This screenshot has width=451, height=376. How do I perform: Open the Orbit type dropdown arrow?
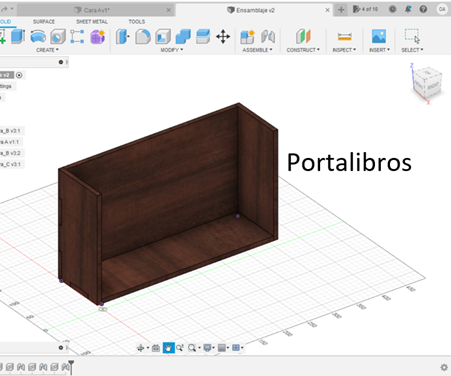(x=148, y=348)
